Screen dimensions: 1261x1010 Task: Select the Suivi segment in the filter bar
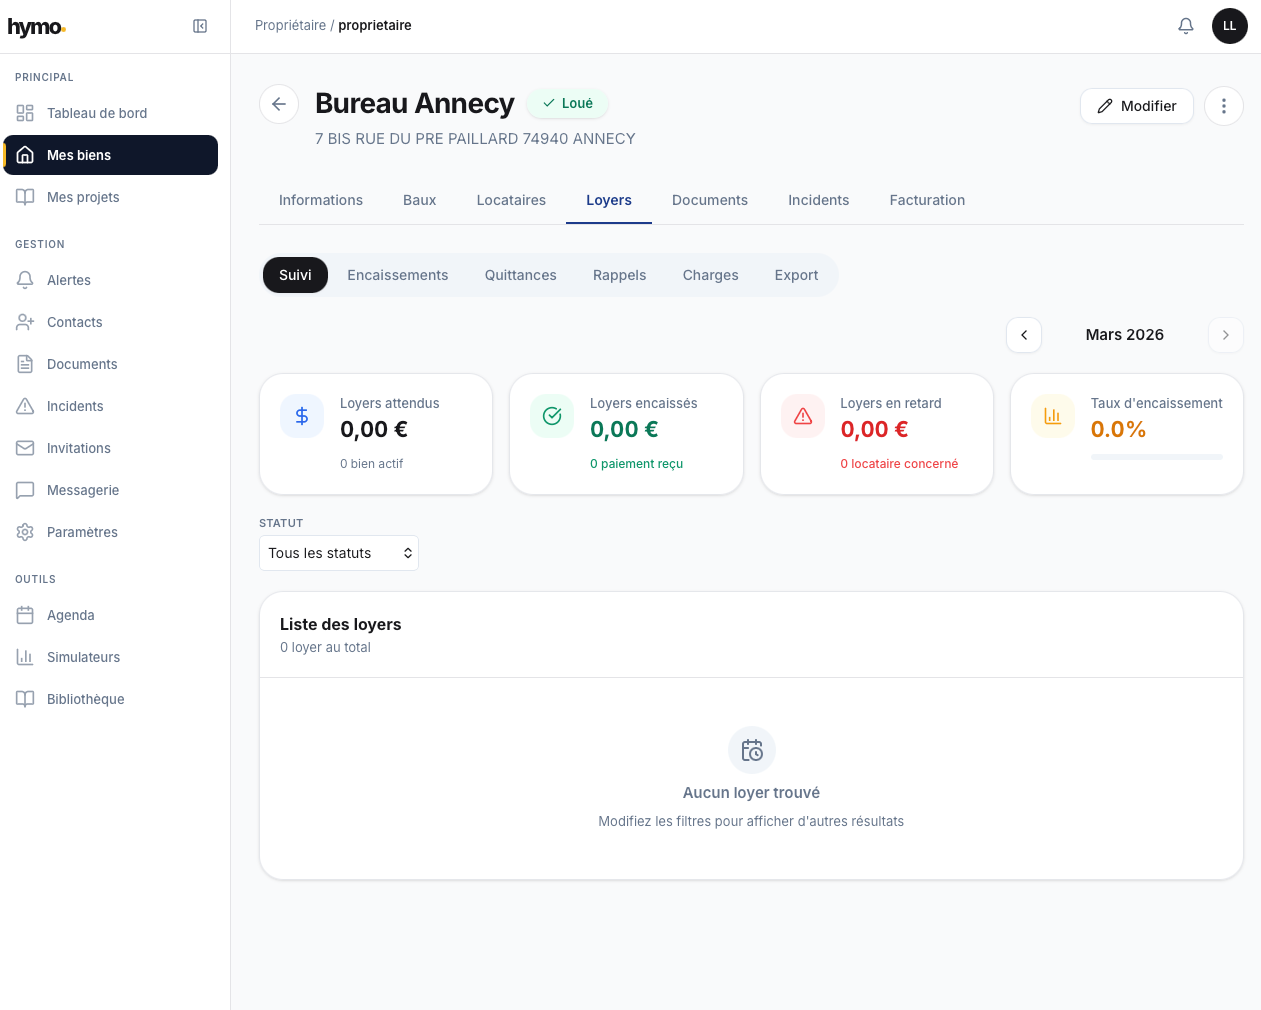click(x=295, y=275)
